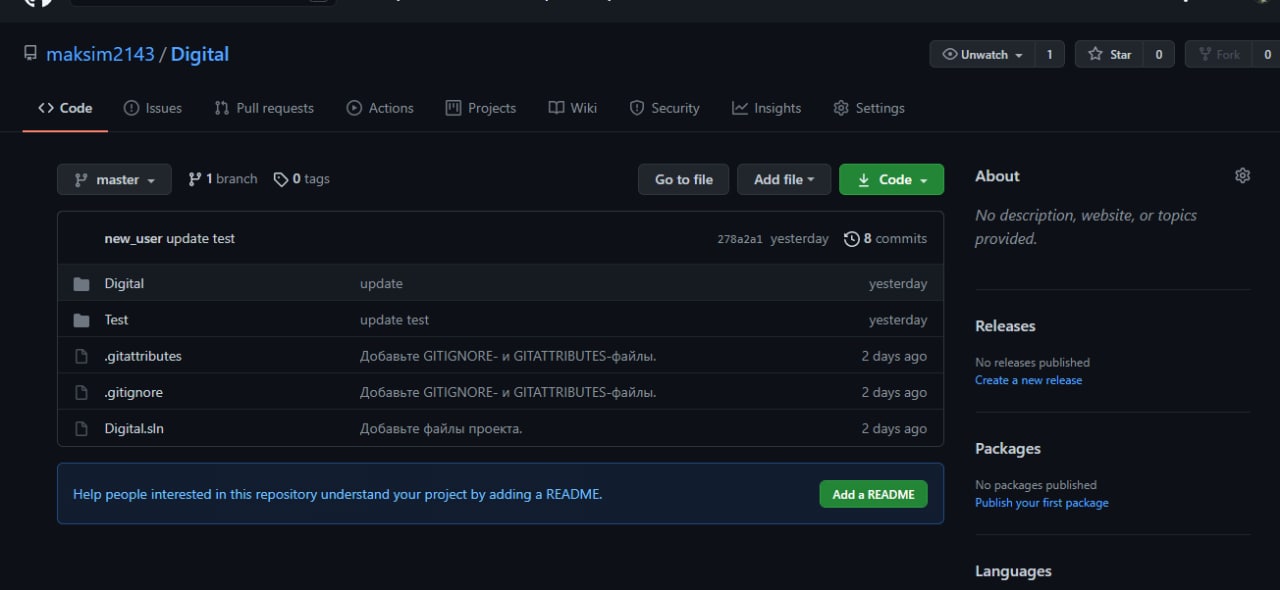
Task: Switch to the Code tab
Action: [x=65, y=108]
